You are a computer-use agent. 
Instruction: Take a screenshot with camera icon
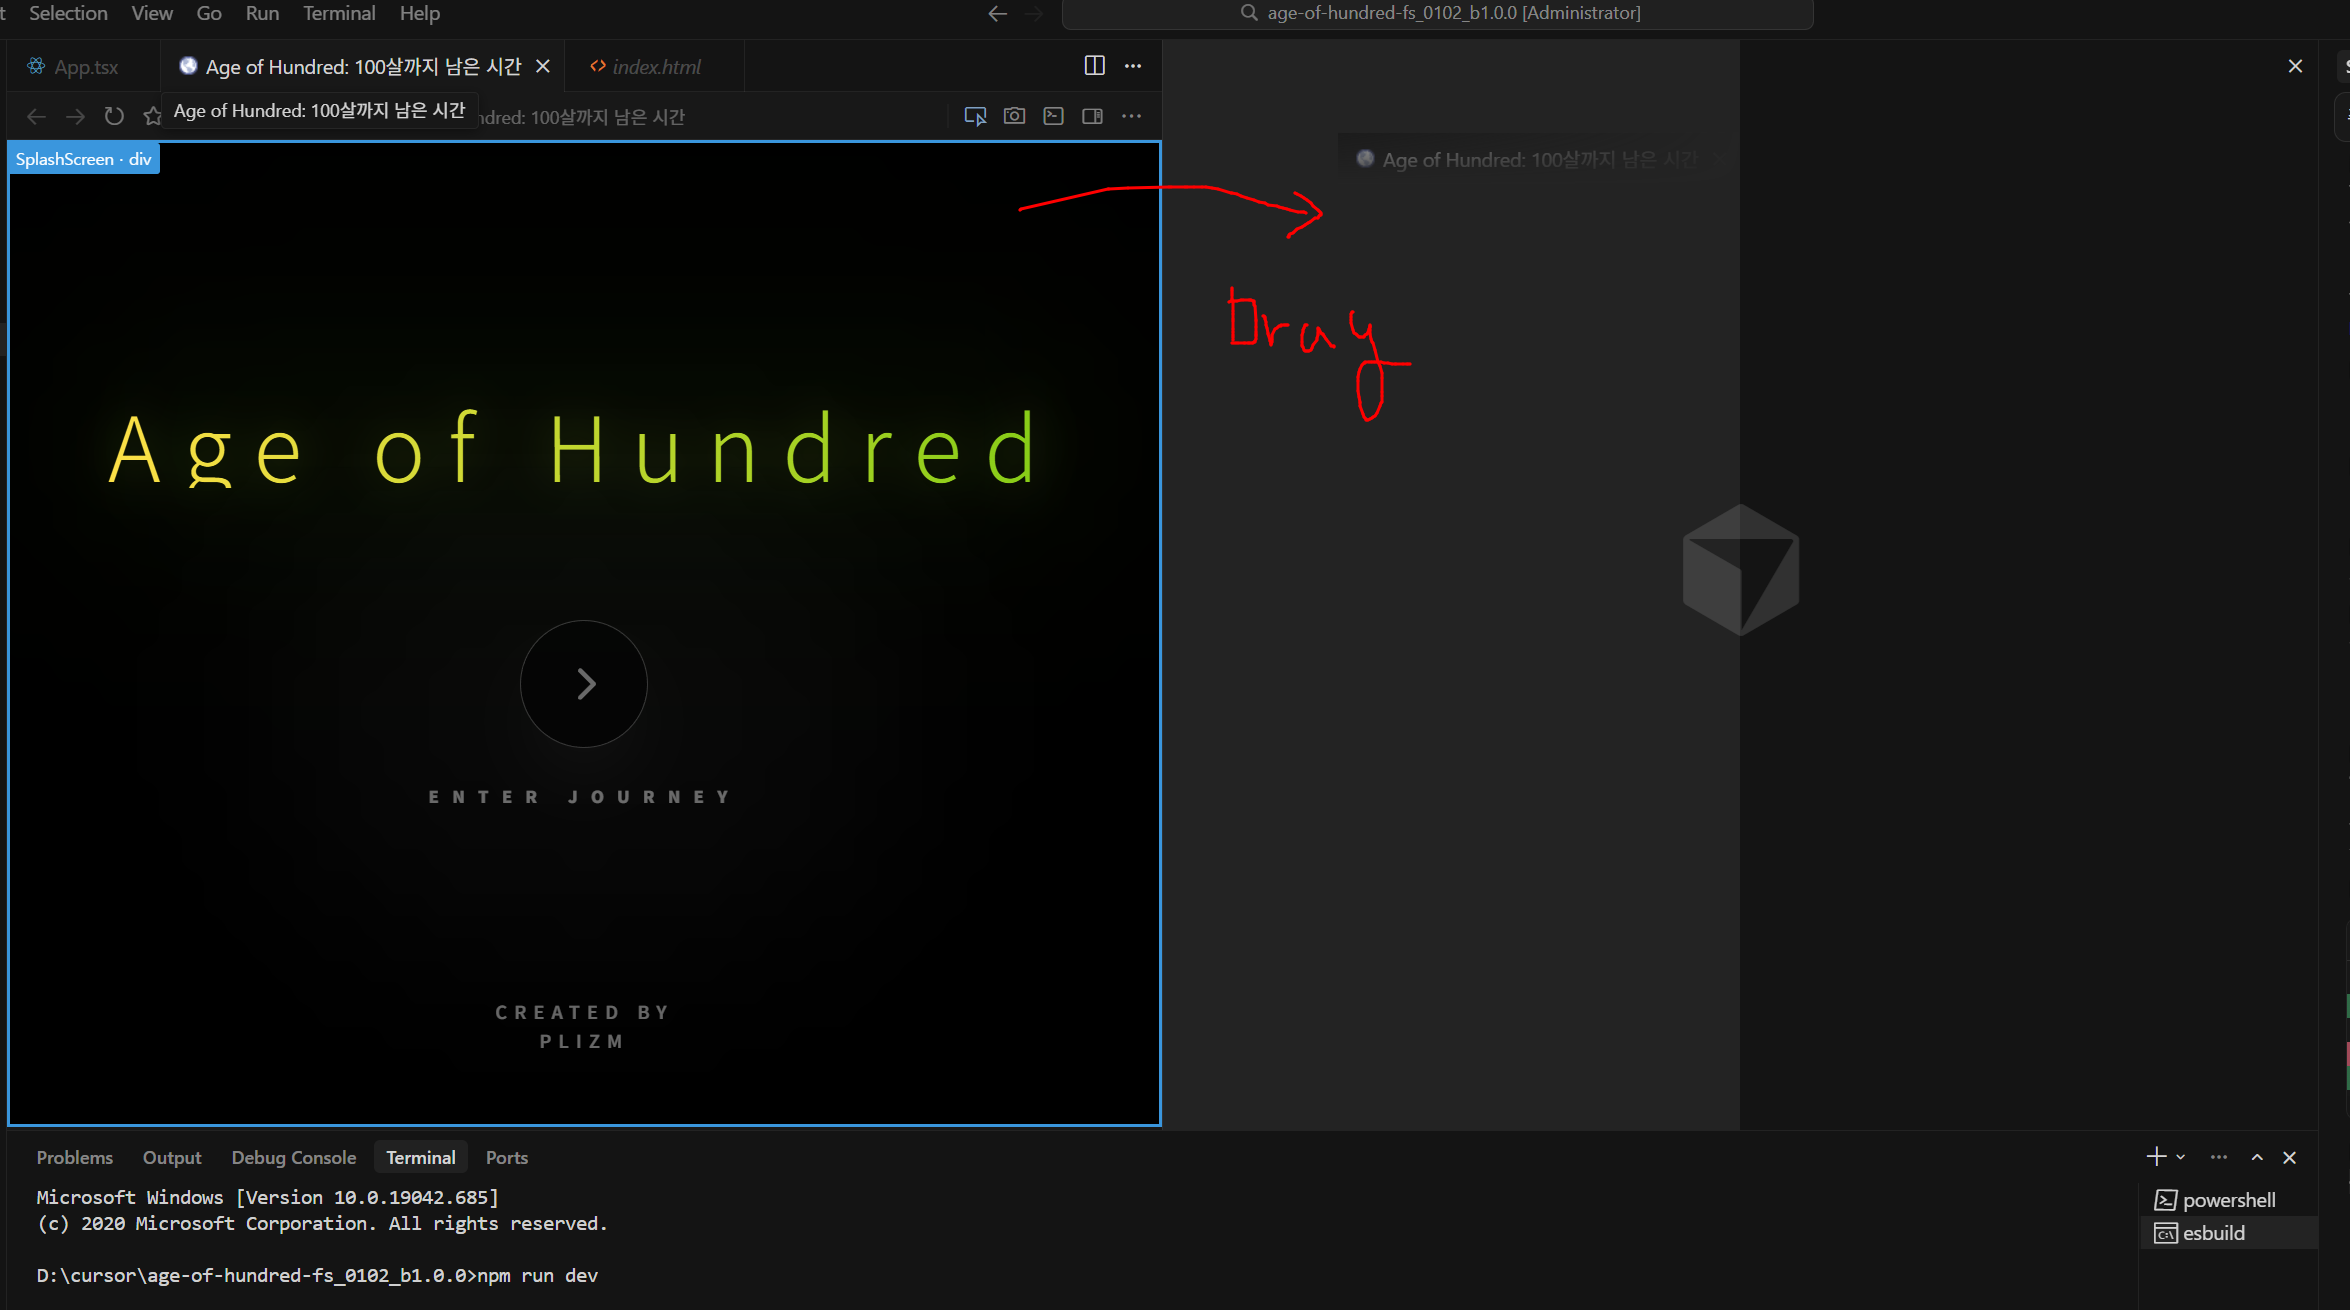point(1014,116)
